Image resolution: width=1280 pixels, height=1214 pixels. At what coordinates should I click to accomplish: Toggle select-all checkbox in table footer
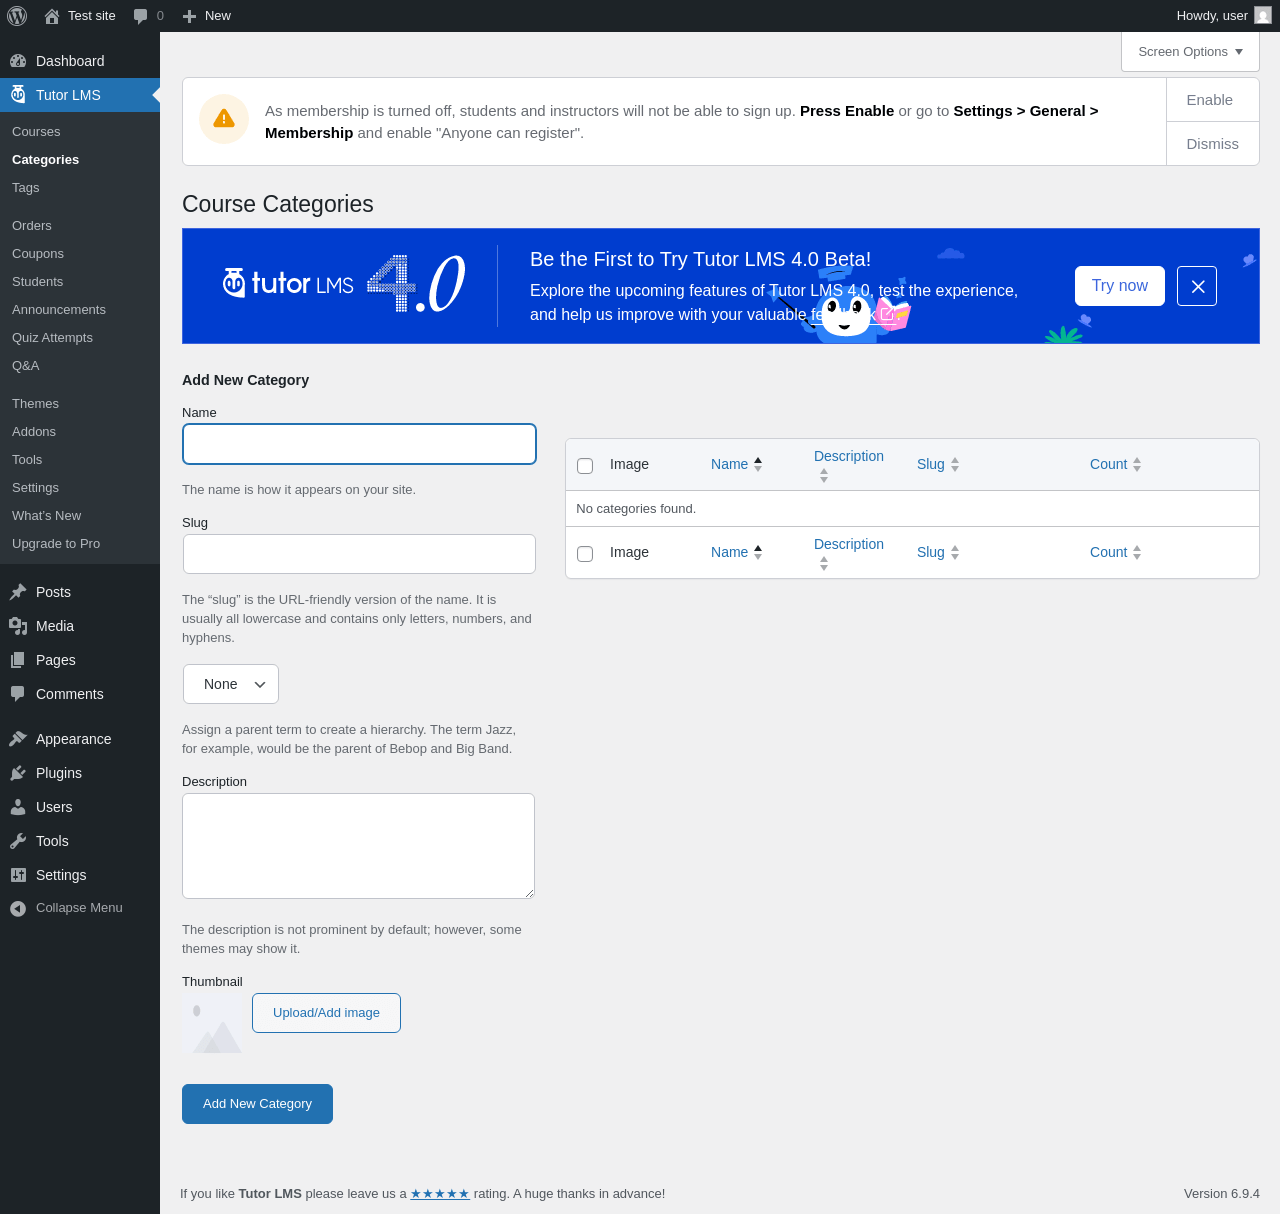tap(585, 554)
